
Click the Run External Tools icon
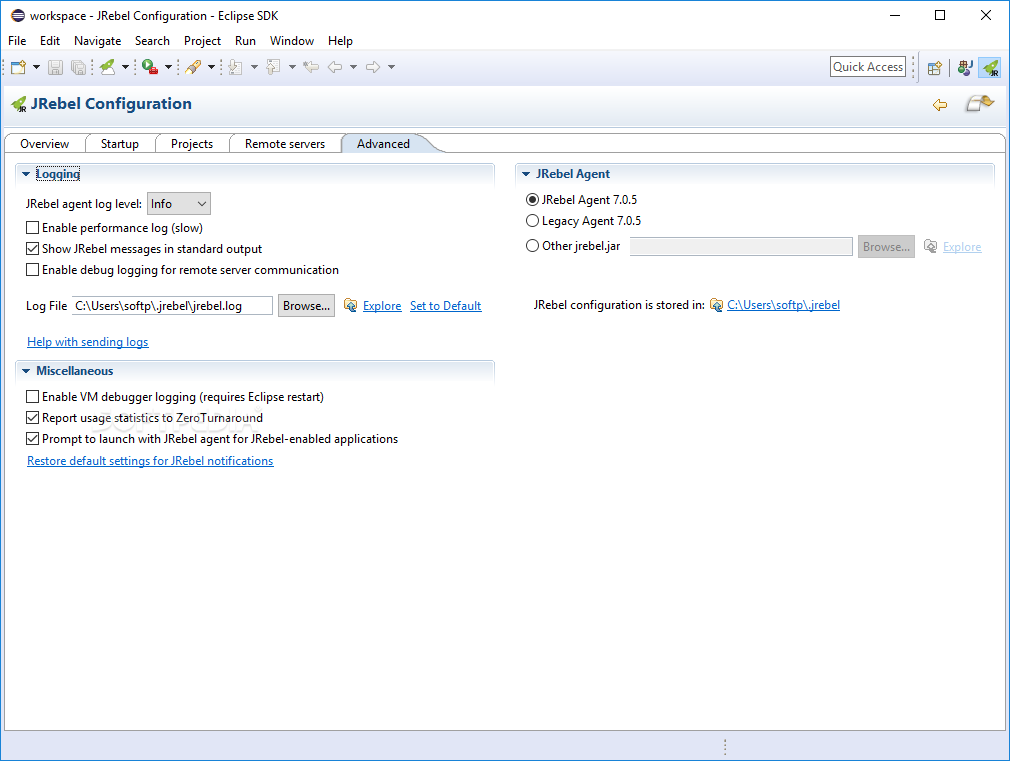(150, 67)
